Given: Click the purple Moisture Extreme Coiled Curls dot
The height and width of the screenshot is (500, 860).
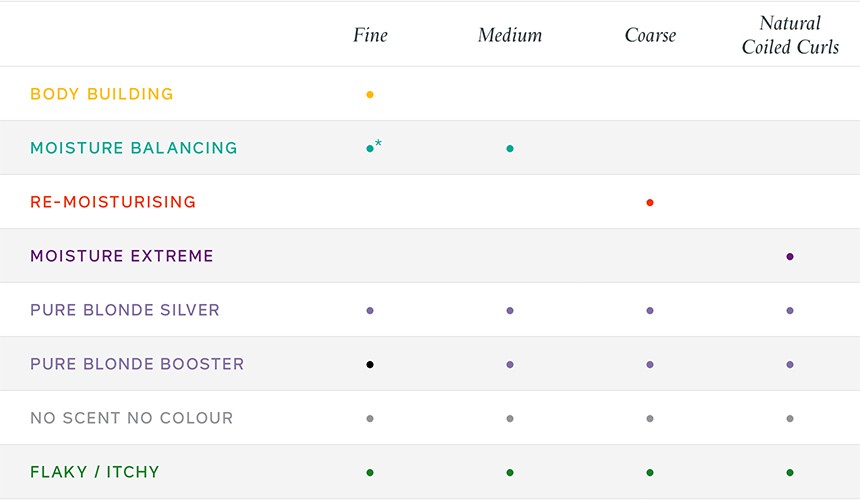Looking at the screenshot, I should coord(790,256).
